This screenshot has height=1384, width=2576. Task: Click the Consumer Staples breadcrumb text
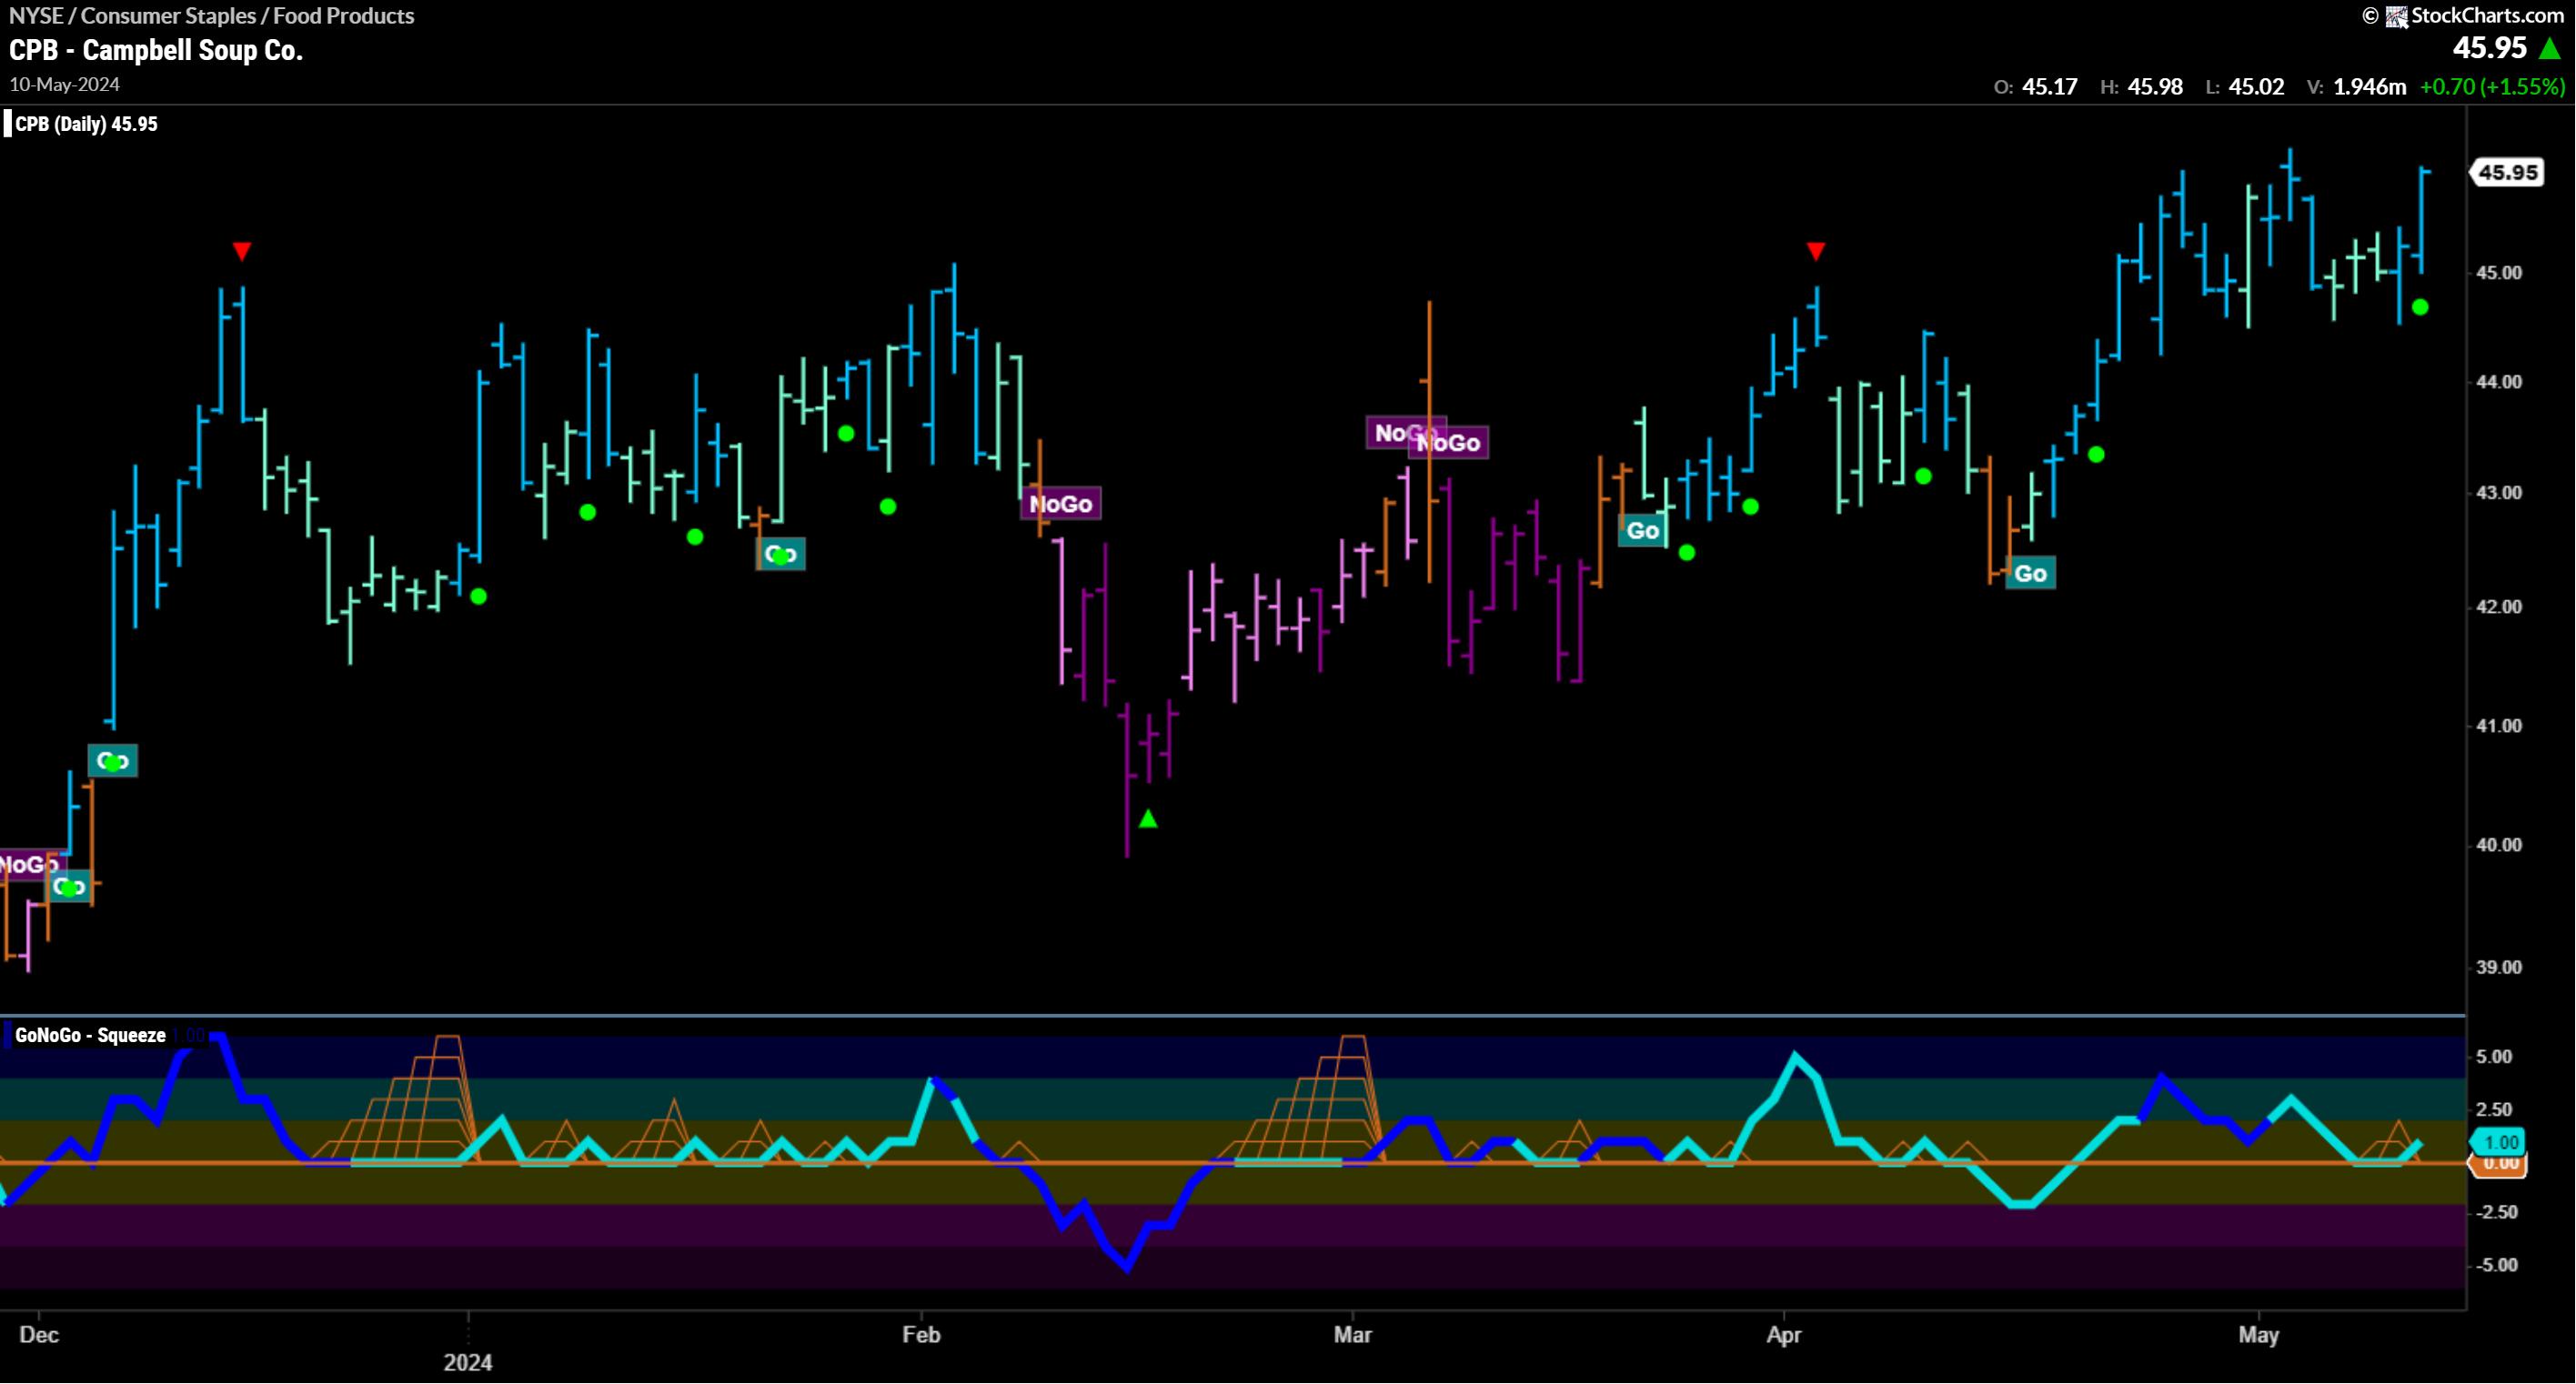tap(169, 16)
